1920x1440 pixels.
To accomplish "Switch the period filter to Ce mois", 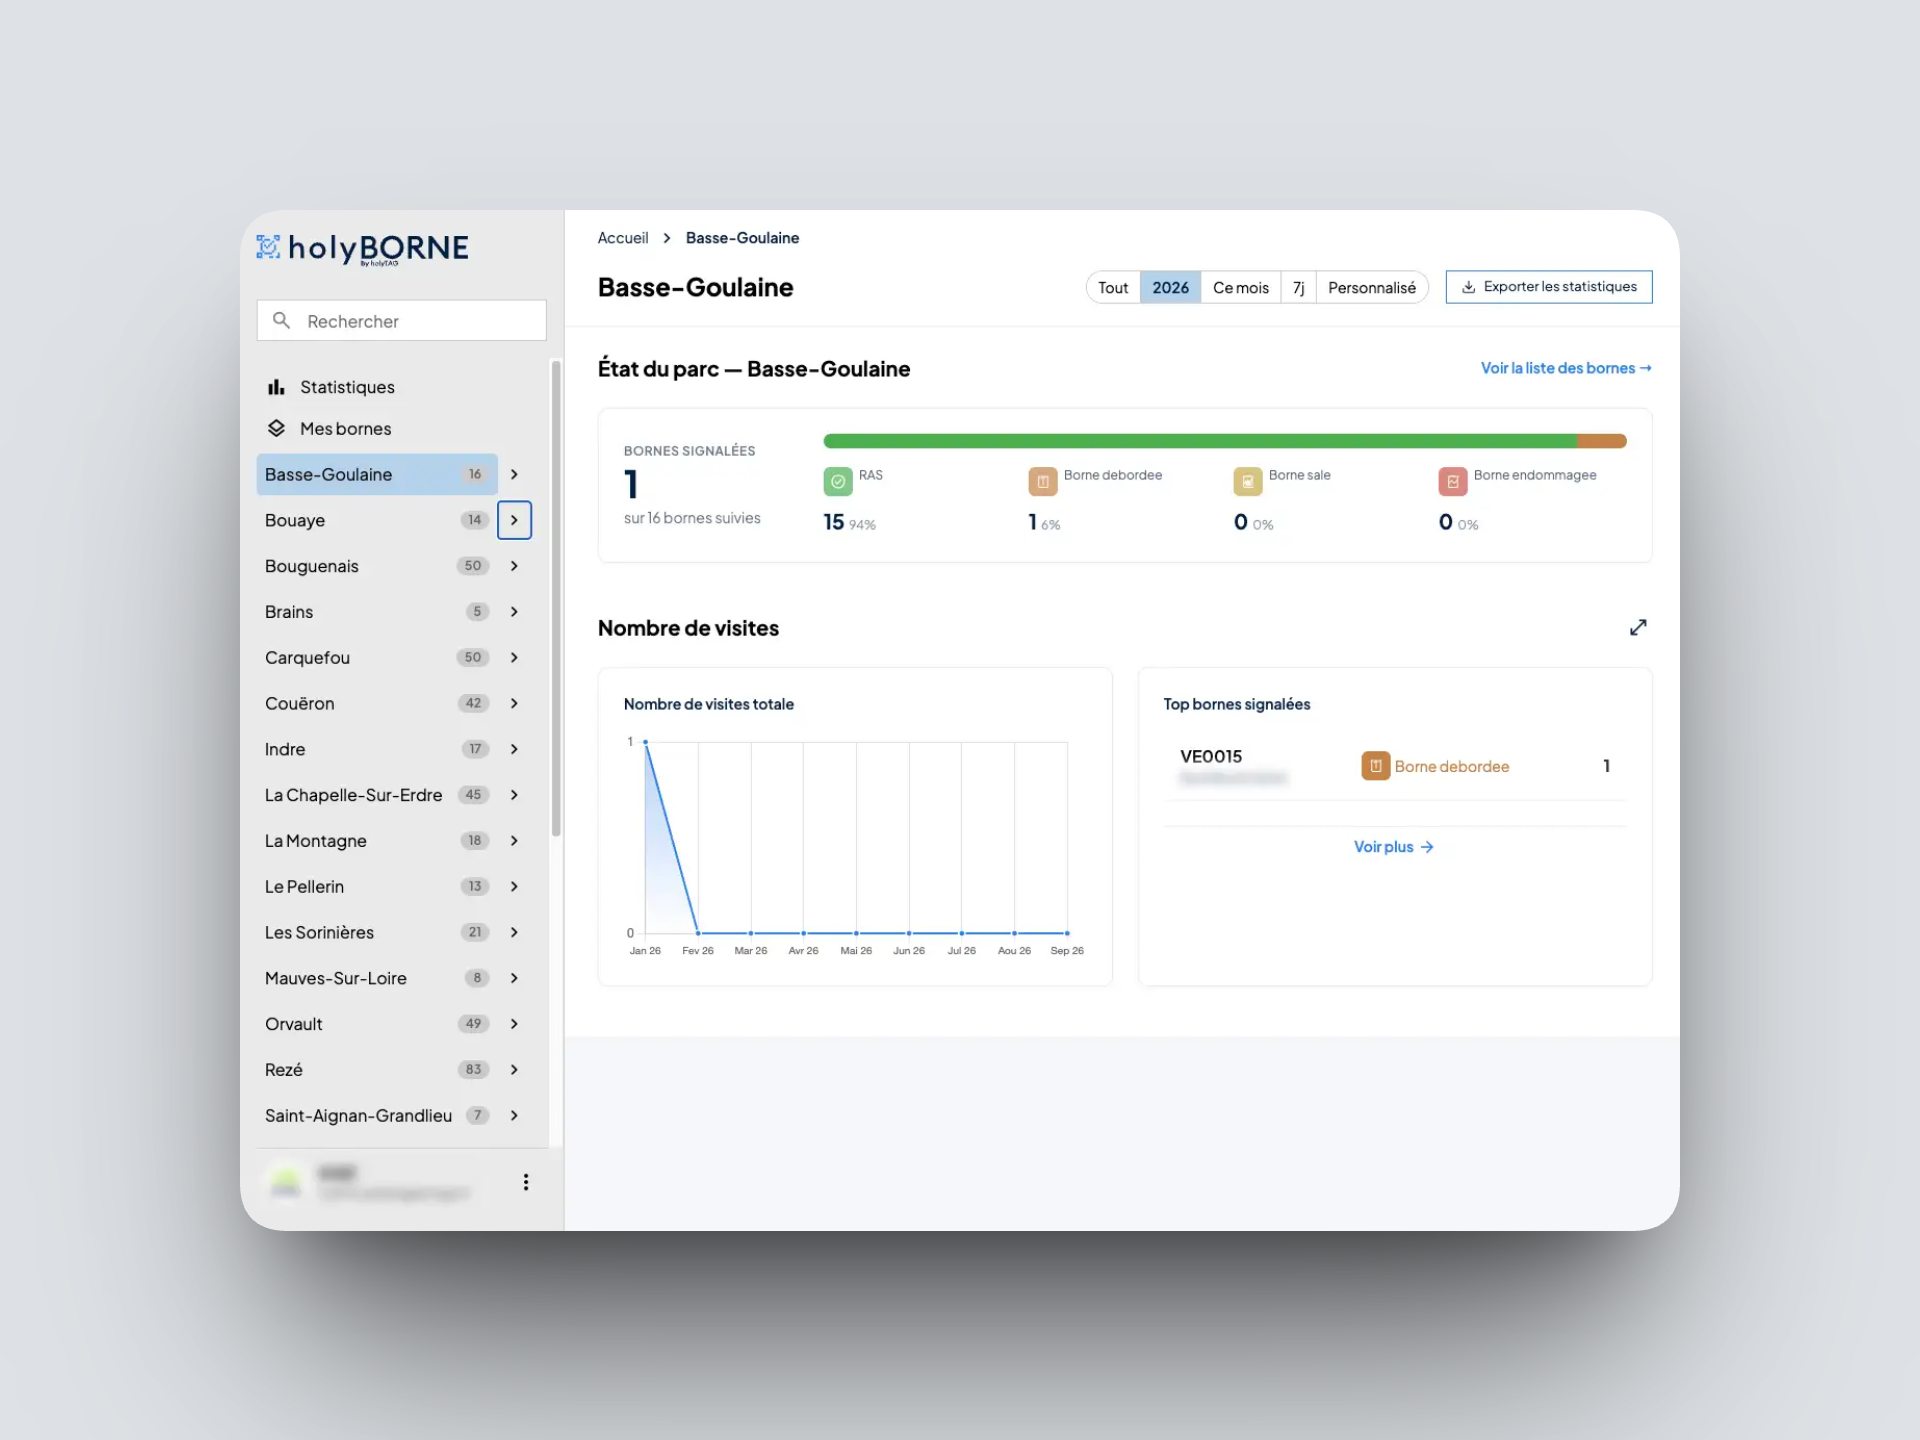I will (1241, 287).
